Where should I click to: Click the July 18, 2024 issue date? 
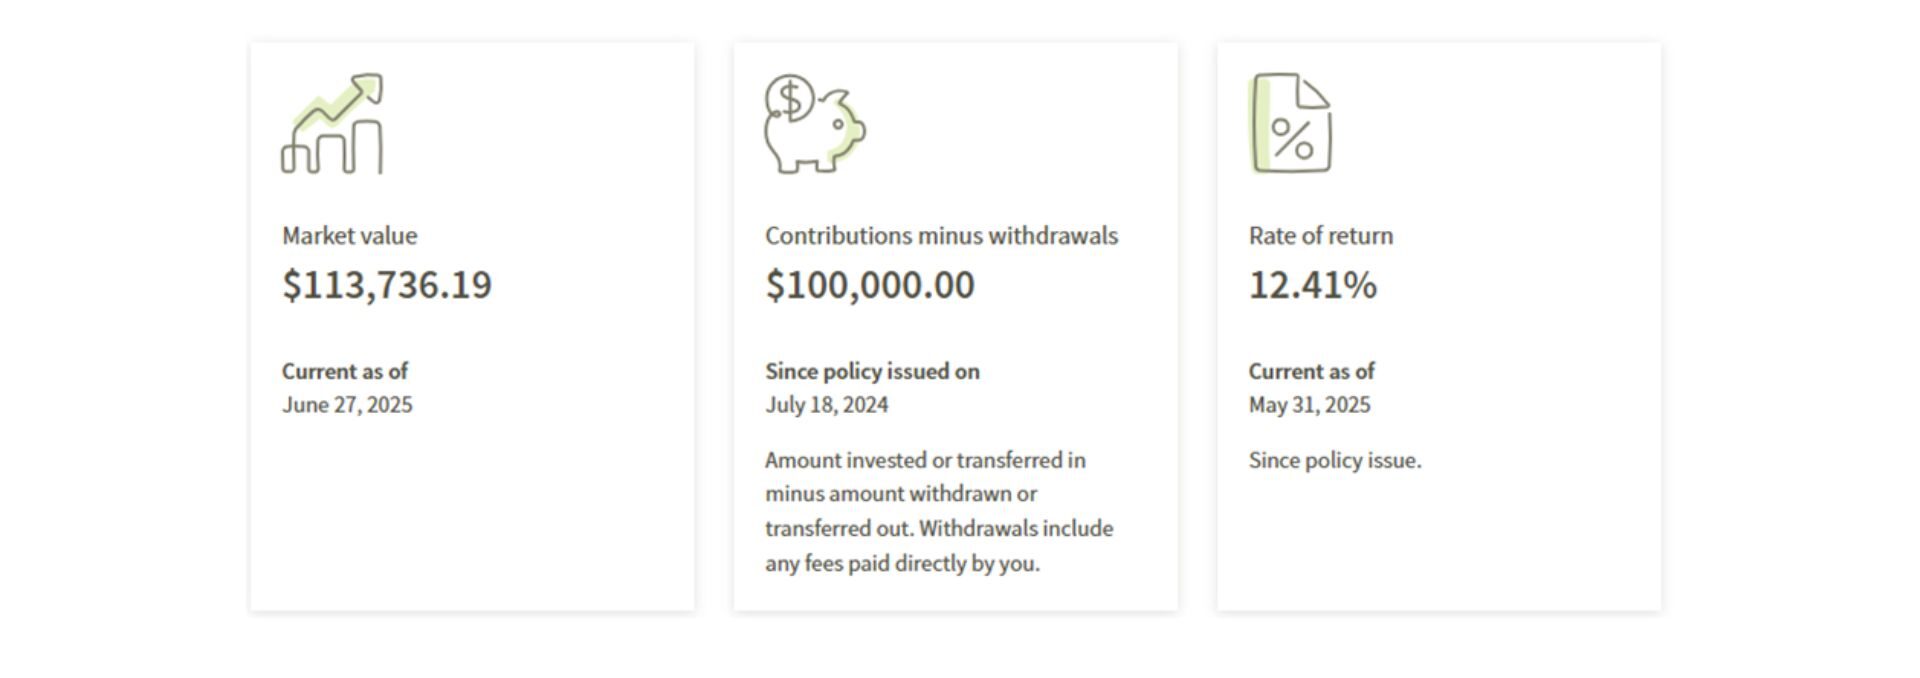pyautogui.click(x=827, y=405)
